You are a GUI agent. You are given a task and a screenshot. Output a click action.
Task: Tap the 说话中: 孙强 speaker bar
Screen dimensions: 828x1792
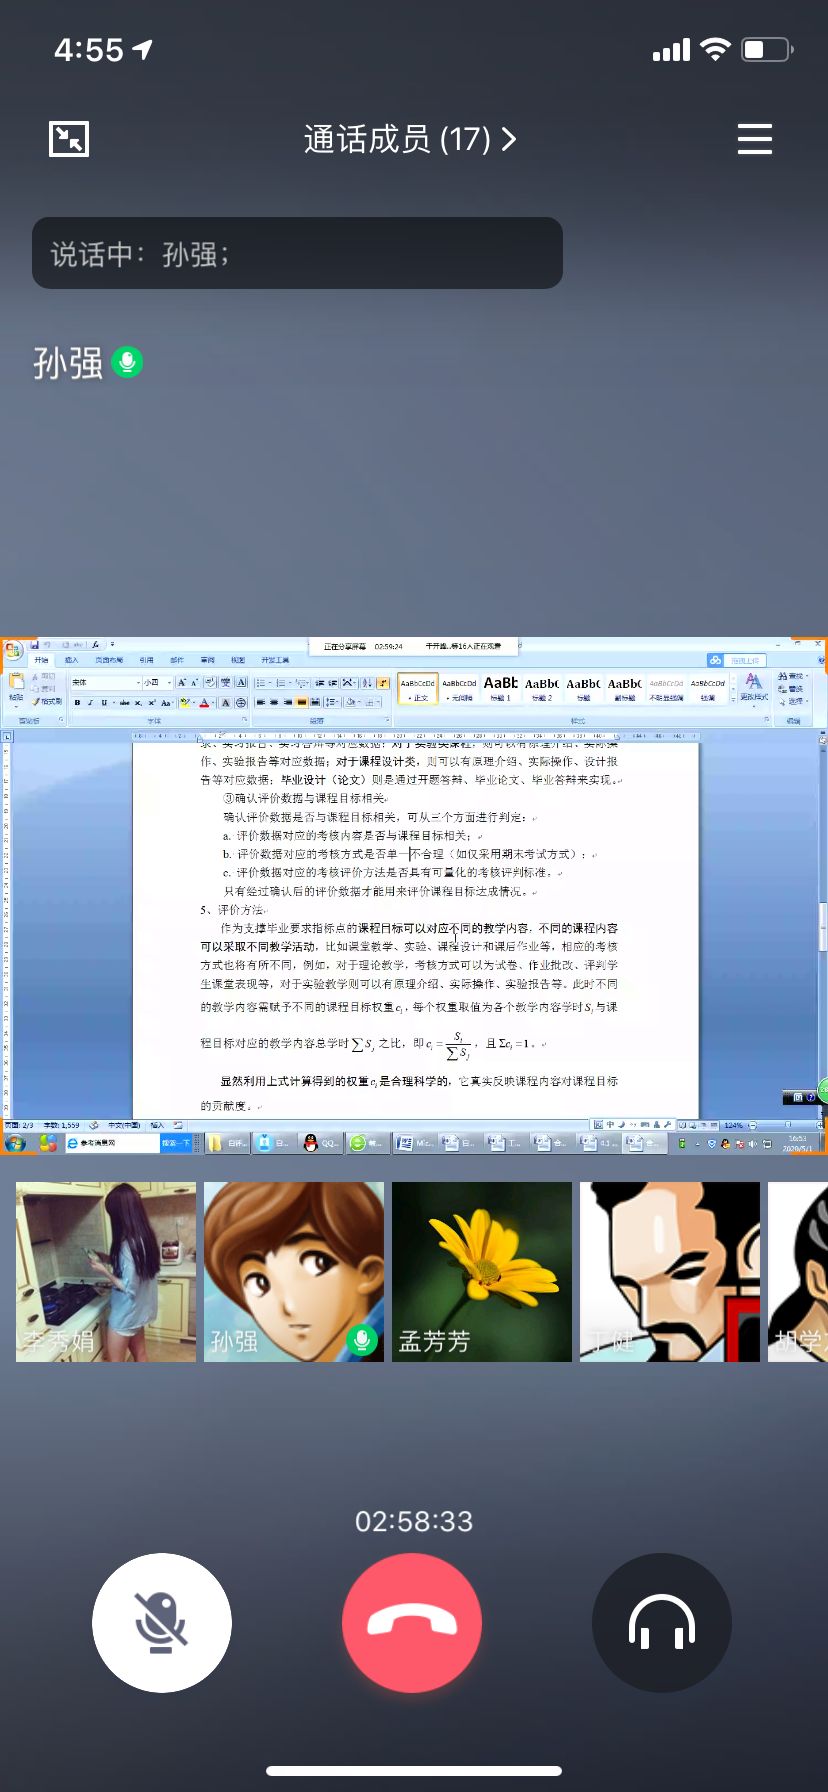(297, 254)
